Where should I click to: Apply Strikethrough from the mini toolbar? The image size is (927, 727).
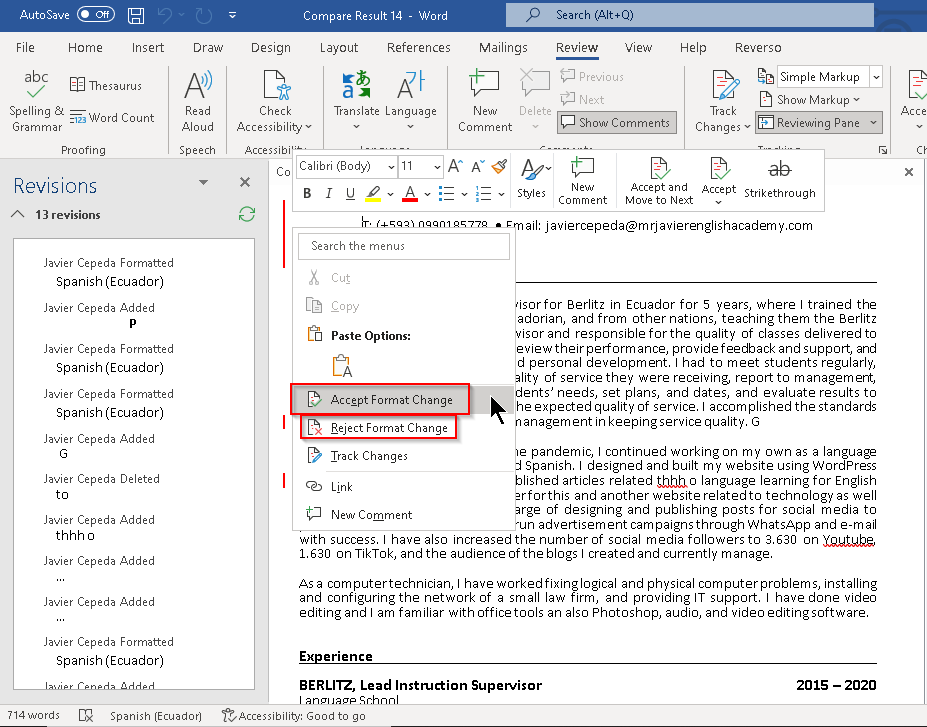click(779, 193)
